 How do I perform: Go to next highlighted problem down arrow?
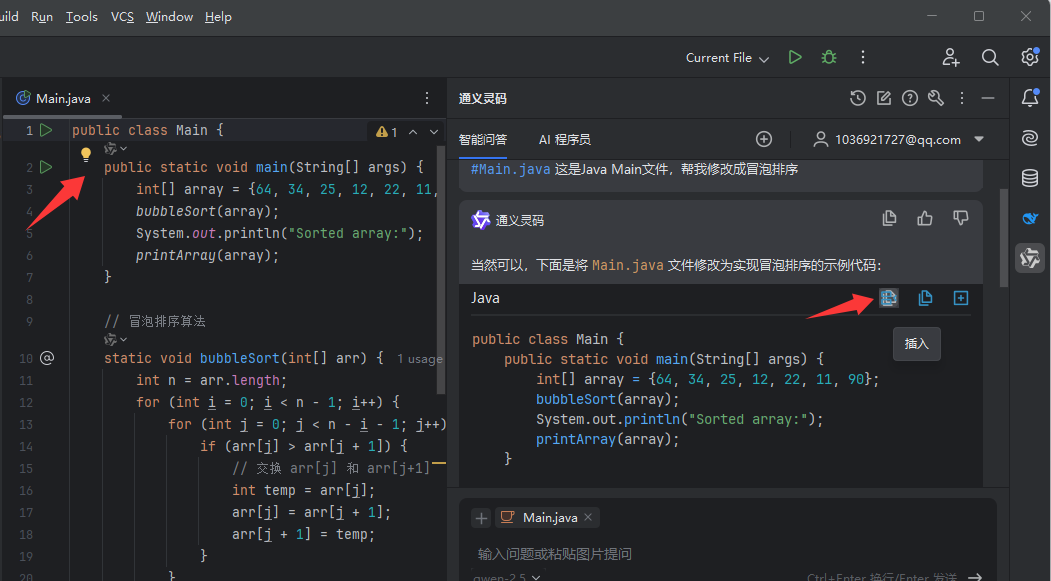pyautogui.click(x=434, y=132)
